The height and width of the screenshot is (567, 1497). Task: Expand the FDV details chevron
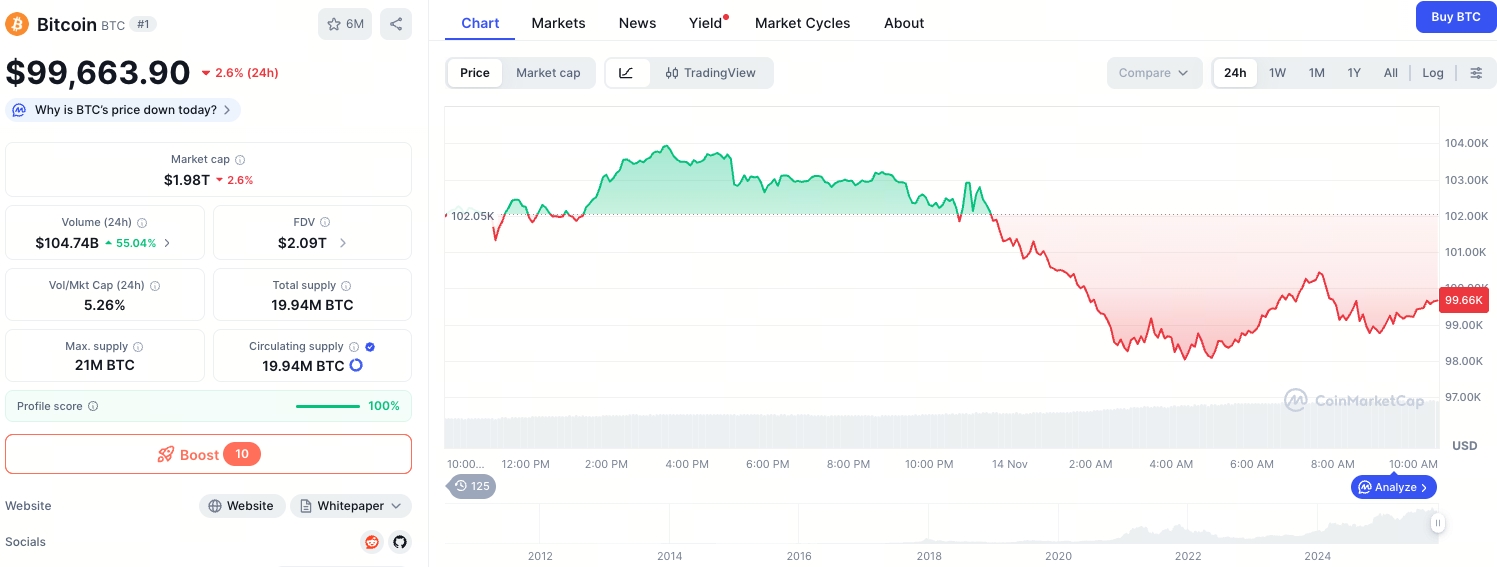click(x=343, y=243)
